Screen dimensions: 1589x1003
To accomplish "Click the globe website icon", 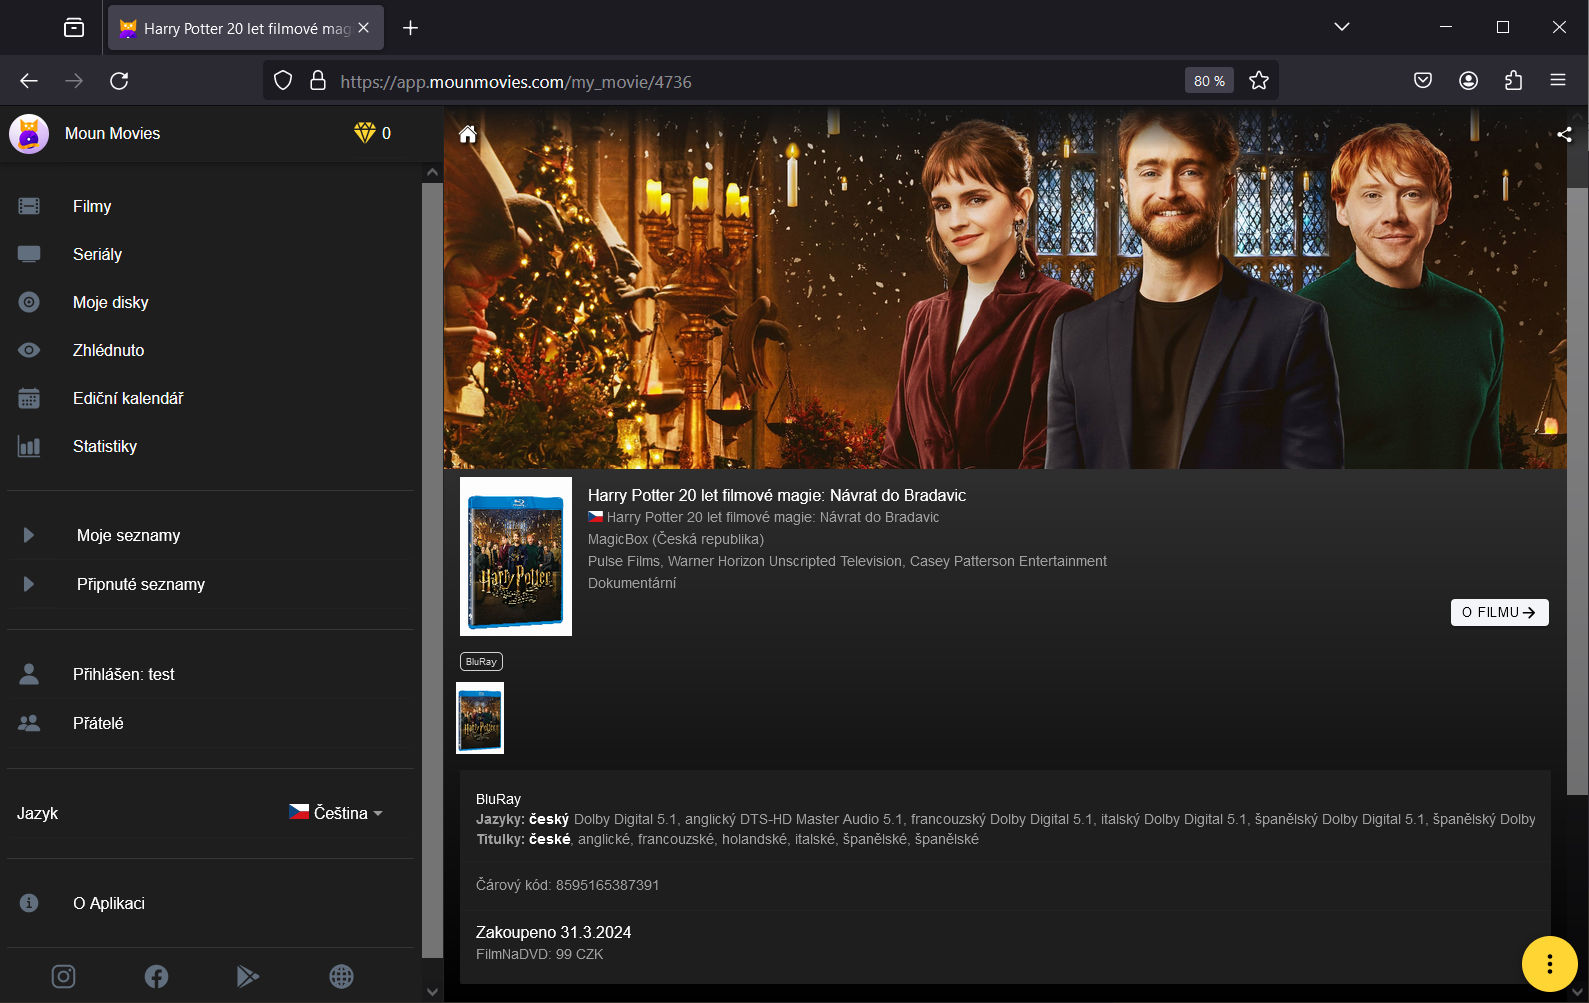I will 341,976.
